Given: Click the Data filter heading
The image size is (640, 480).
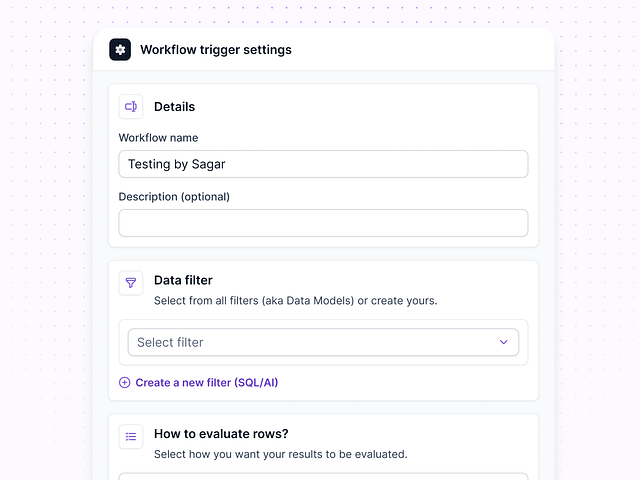Looking at the screenshot, I should coord(183,281).
